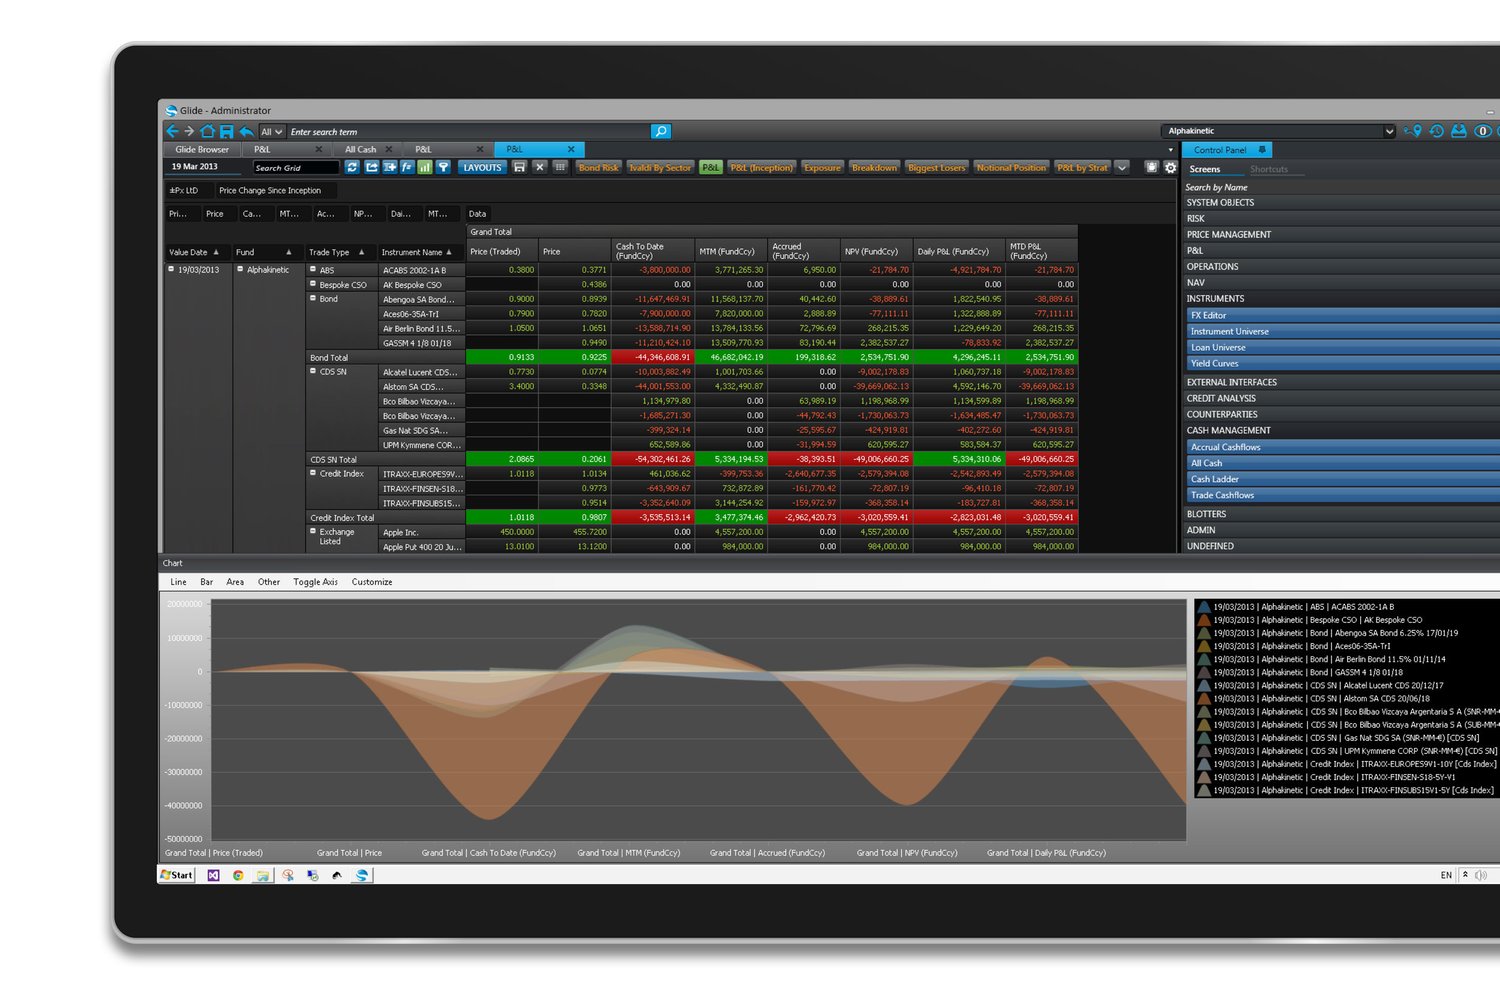Click the grid columns icon beside delete layout
Viewport: 1500px width, 985px height.
click(560, 167)
